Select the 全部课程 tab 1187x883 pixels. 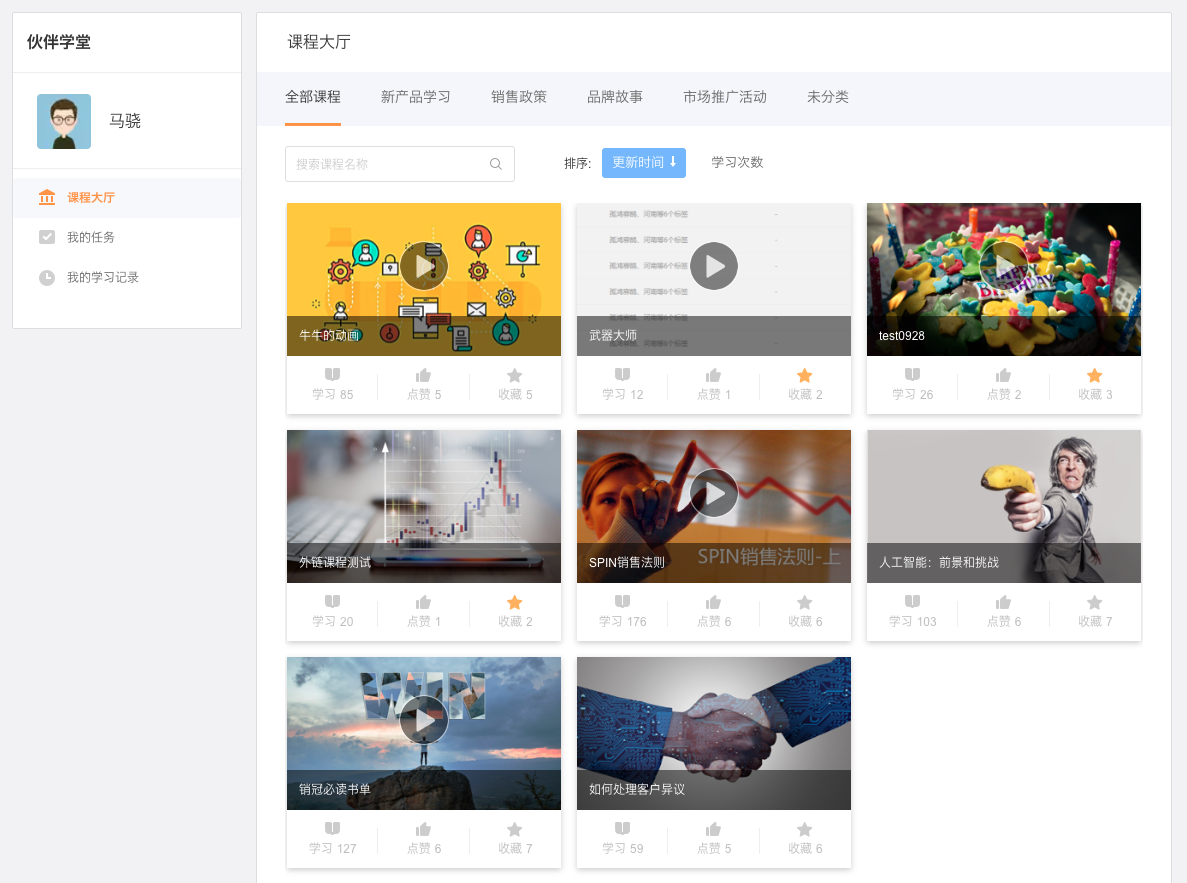313,97
